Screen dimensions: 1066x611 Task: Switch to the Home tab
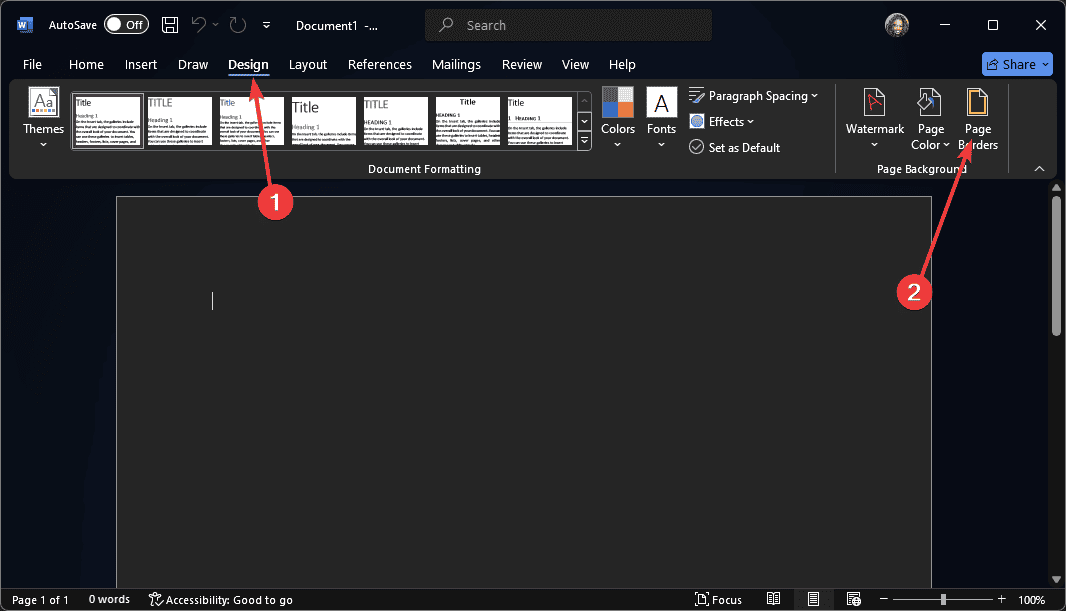pos(86,65)
